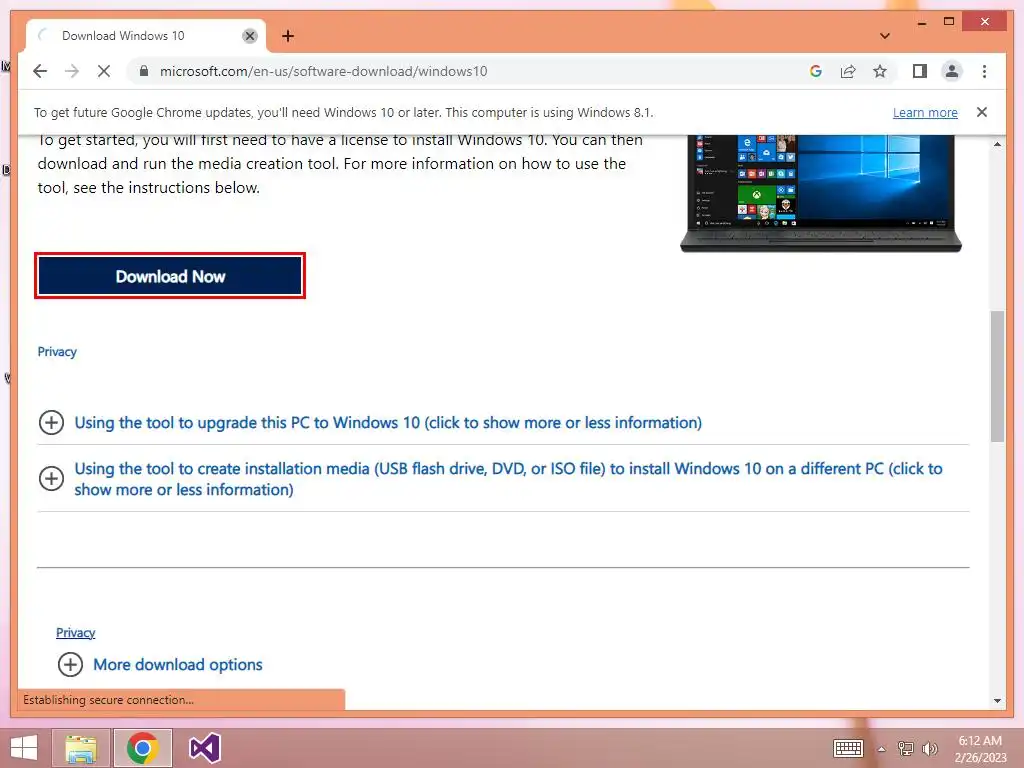Image resolution: width=1024 pixels, height=768 pixels.
Task: Open the Chrome profile avatar menu
Action: [952, 71]
